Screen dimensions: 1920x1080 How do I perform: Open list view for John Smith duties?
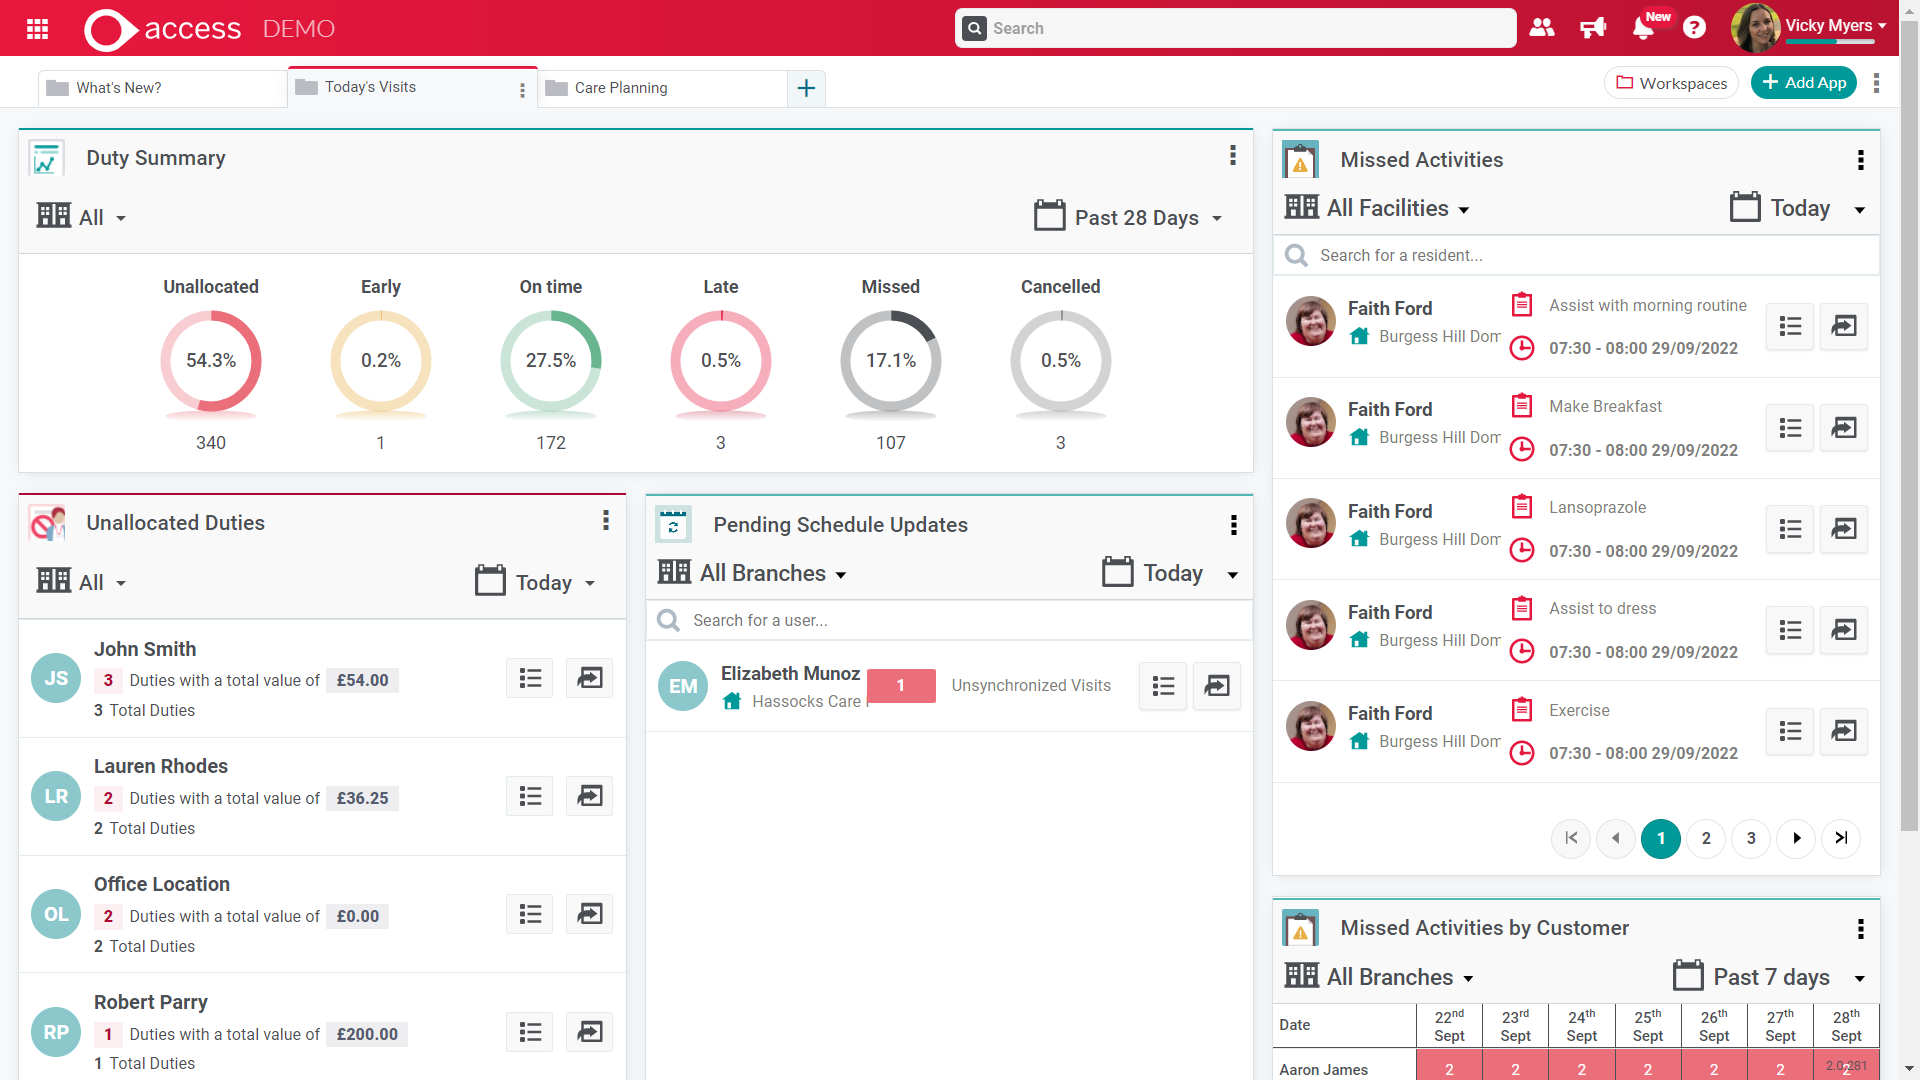click(530, 678)
